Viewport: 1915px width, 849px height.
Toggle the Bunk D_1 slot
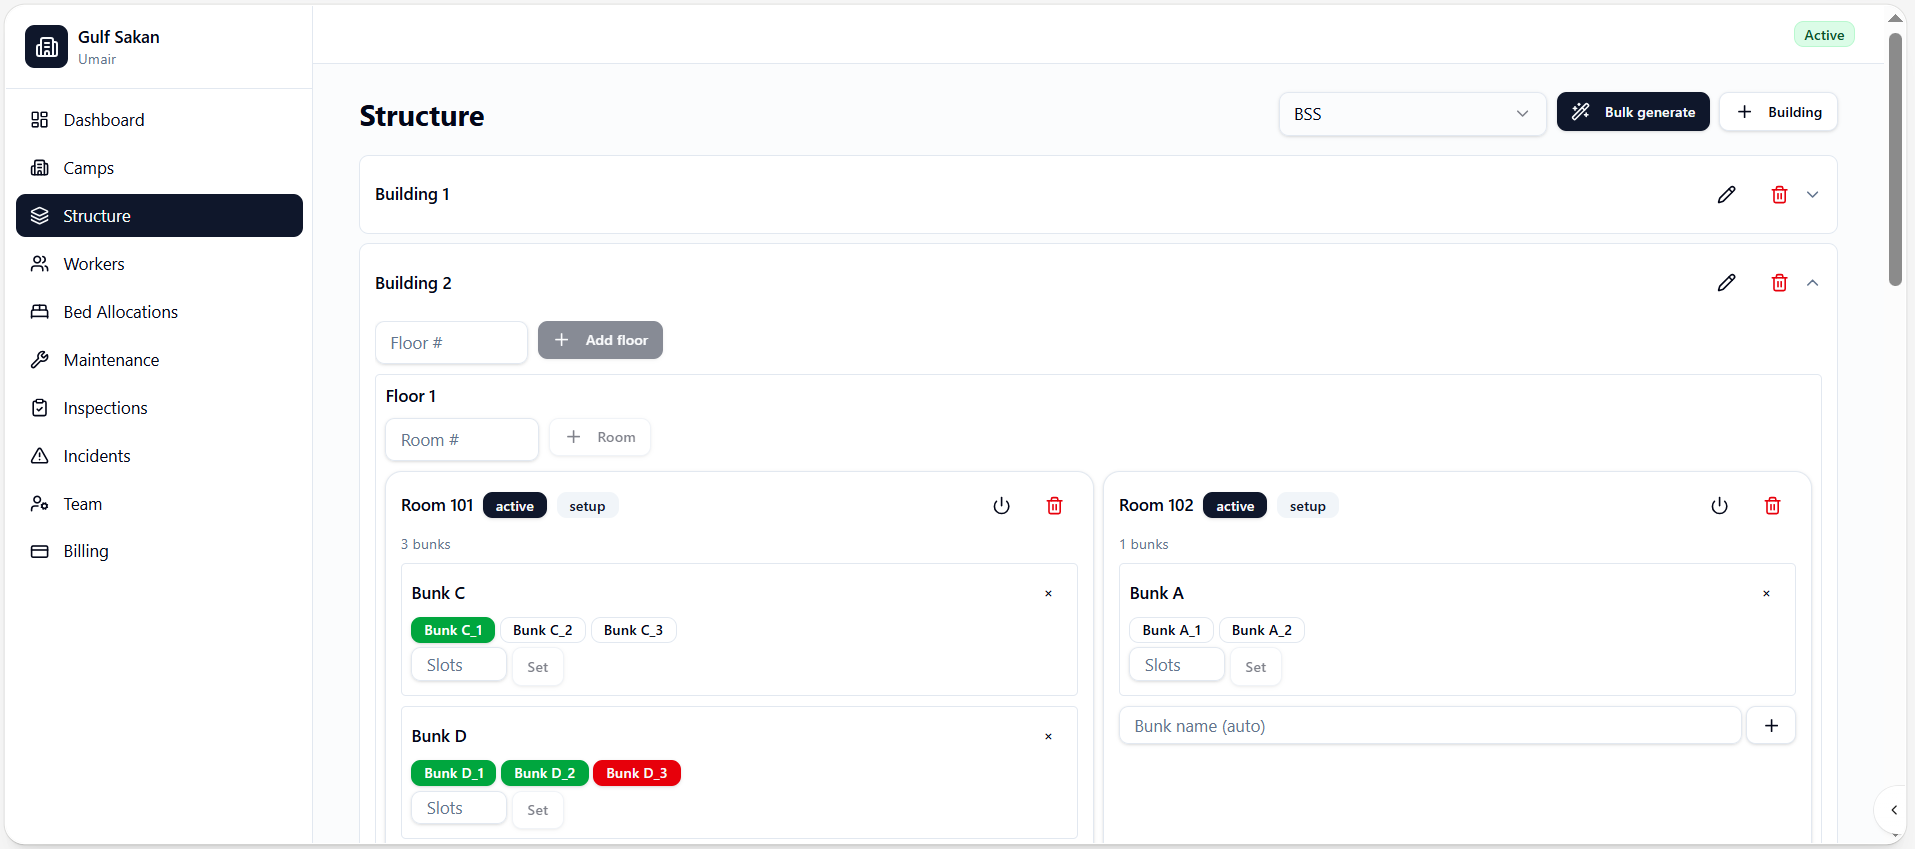tap(453, 773)
